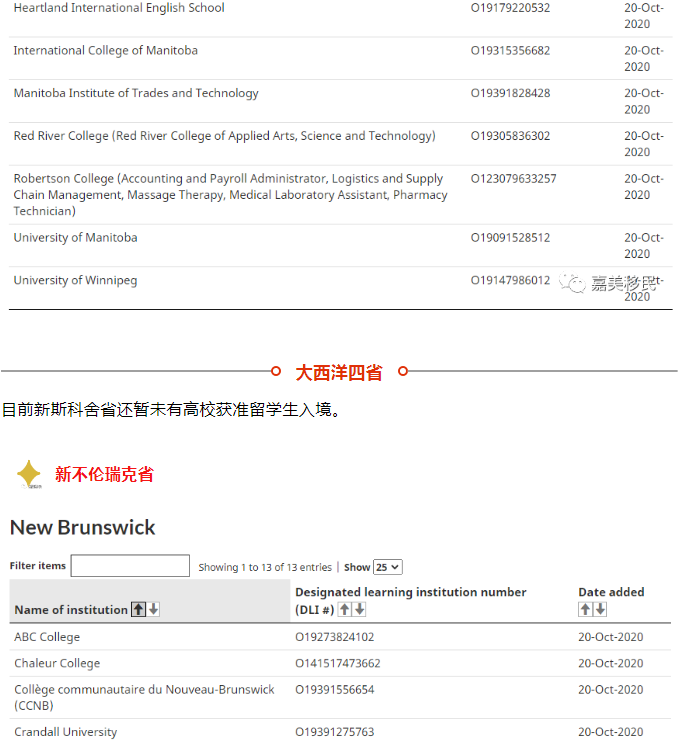This screenshot has height=744, width=681.
Task: Sort institution names ascending with up arrow
Action: 138,610
